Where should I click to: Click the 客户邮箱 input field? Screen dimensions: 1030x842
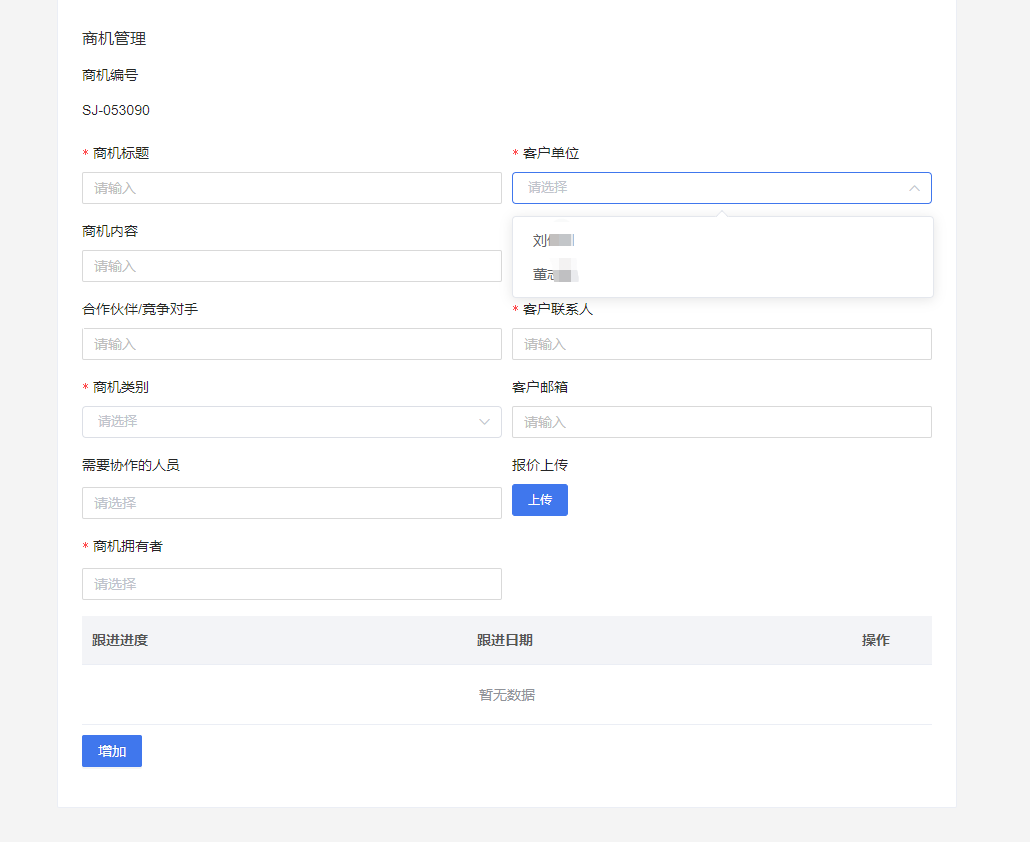(x=721, y=422)
